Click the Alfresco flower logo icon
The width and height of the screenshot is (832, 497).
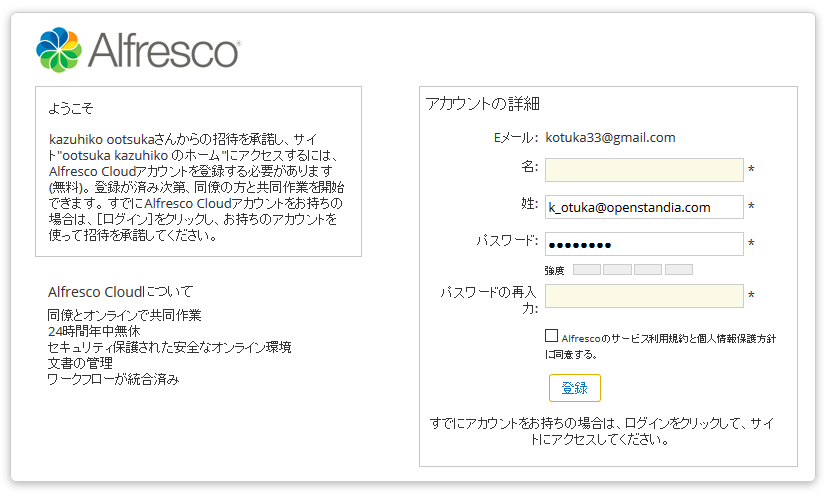point(59,50)
